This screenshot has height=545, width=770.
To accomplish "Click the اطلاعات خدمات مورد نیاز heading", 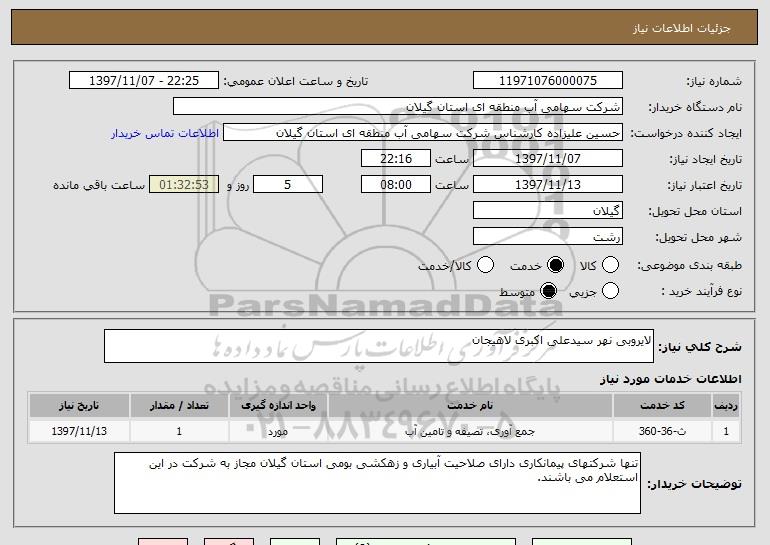I will (670, 379).
